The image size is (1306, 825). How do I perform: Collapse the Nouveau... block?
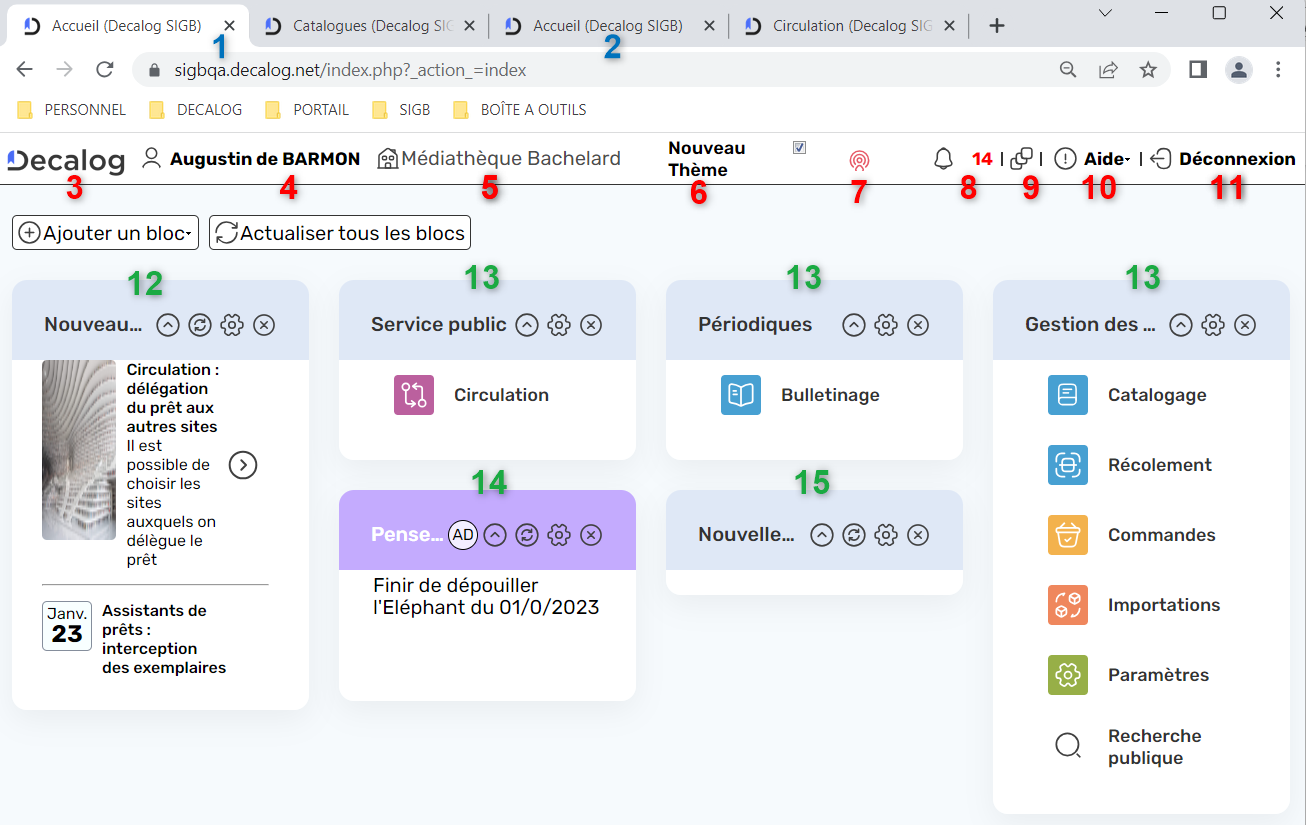pos(168,325)
